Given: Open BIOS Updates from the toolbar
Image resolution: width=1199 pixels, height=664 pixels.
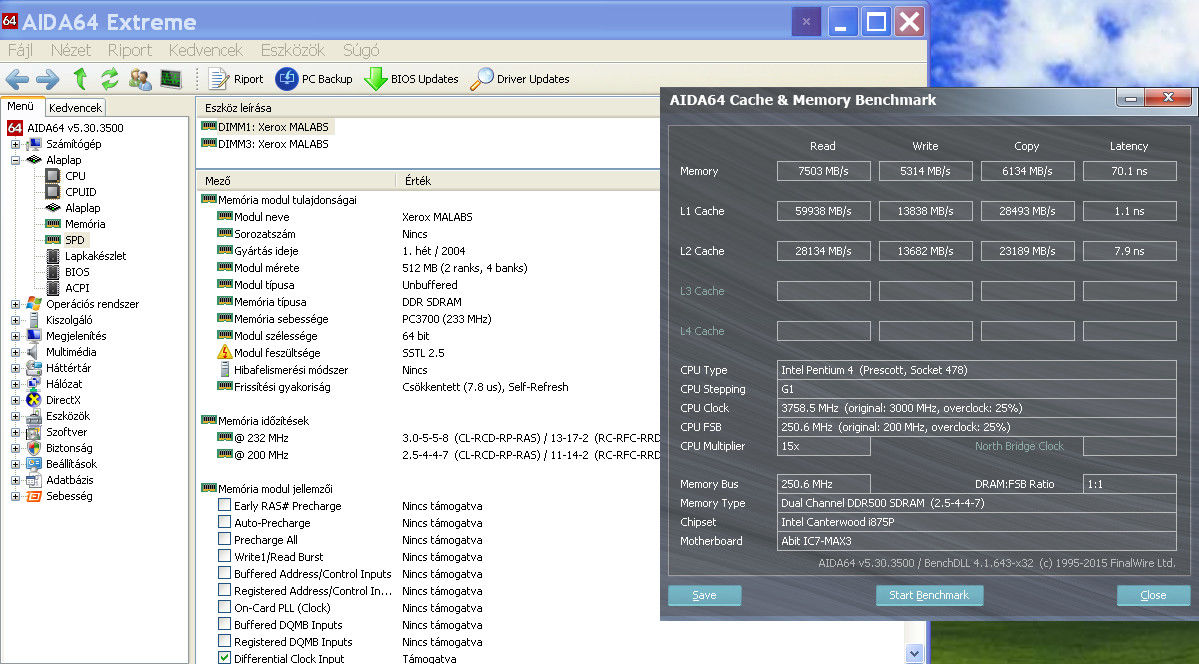Looking at the screenshot, I should point(411,79).
